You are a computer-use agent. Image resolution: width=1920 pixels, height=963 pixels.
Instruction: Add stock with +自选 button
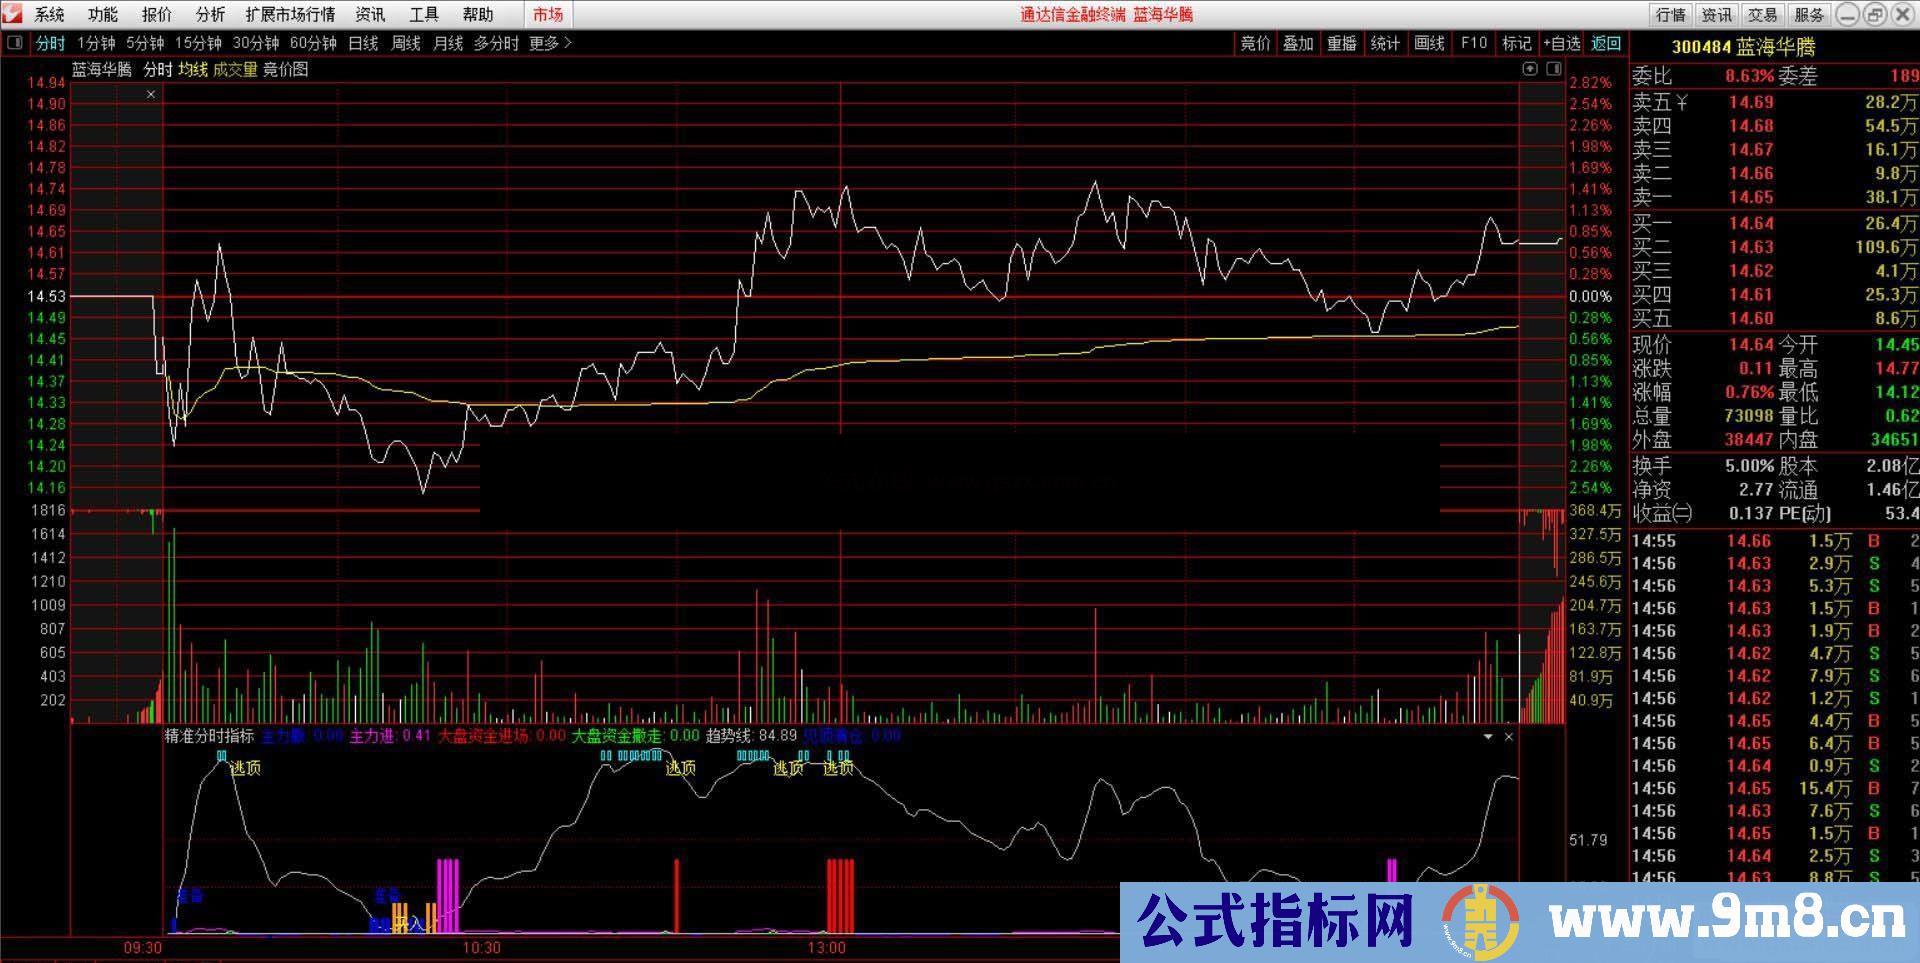click(x=1562, y=43)
